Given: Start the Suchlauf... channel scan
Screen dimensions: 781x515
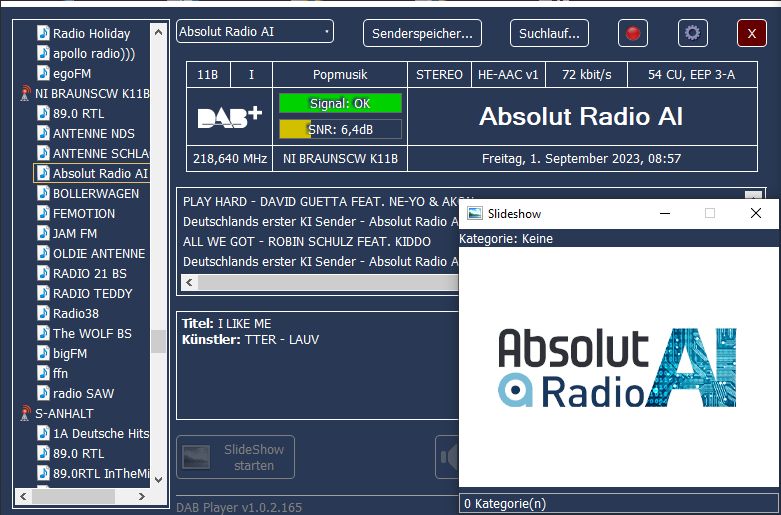Looking at the screenshot, I should click(549, 33).
